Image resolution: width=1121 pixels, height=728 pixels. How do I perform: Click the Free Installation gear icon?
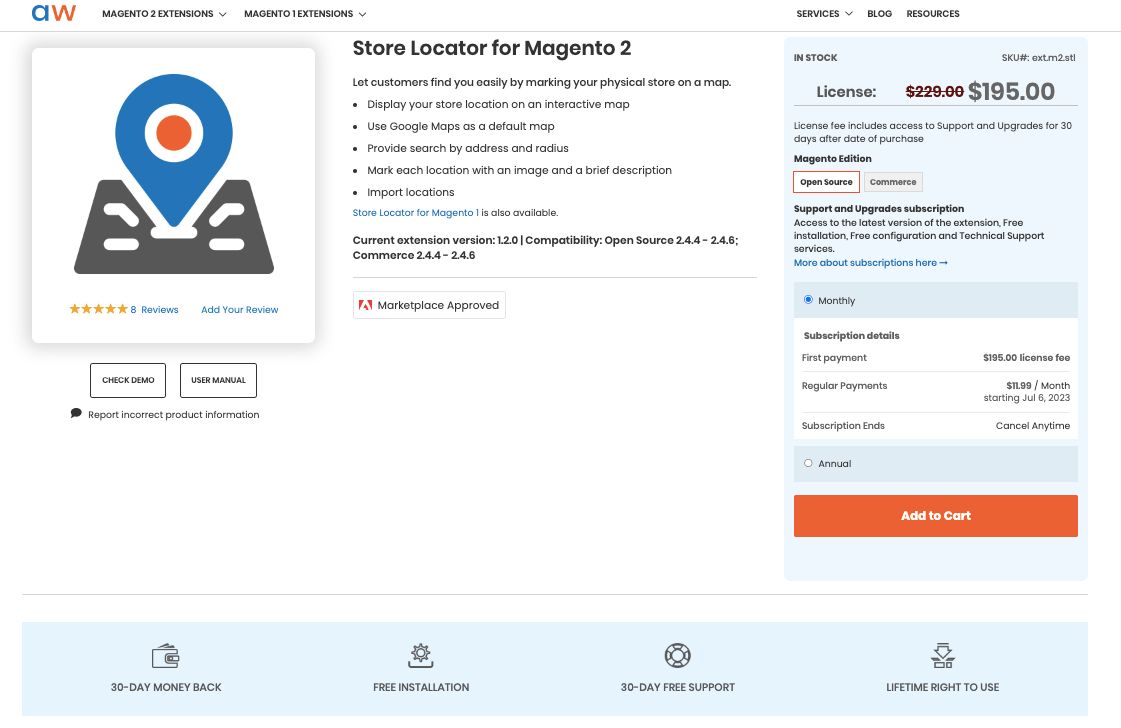[421, 655]
